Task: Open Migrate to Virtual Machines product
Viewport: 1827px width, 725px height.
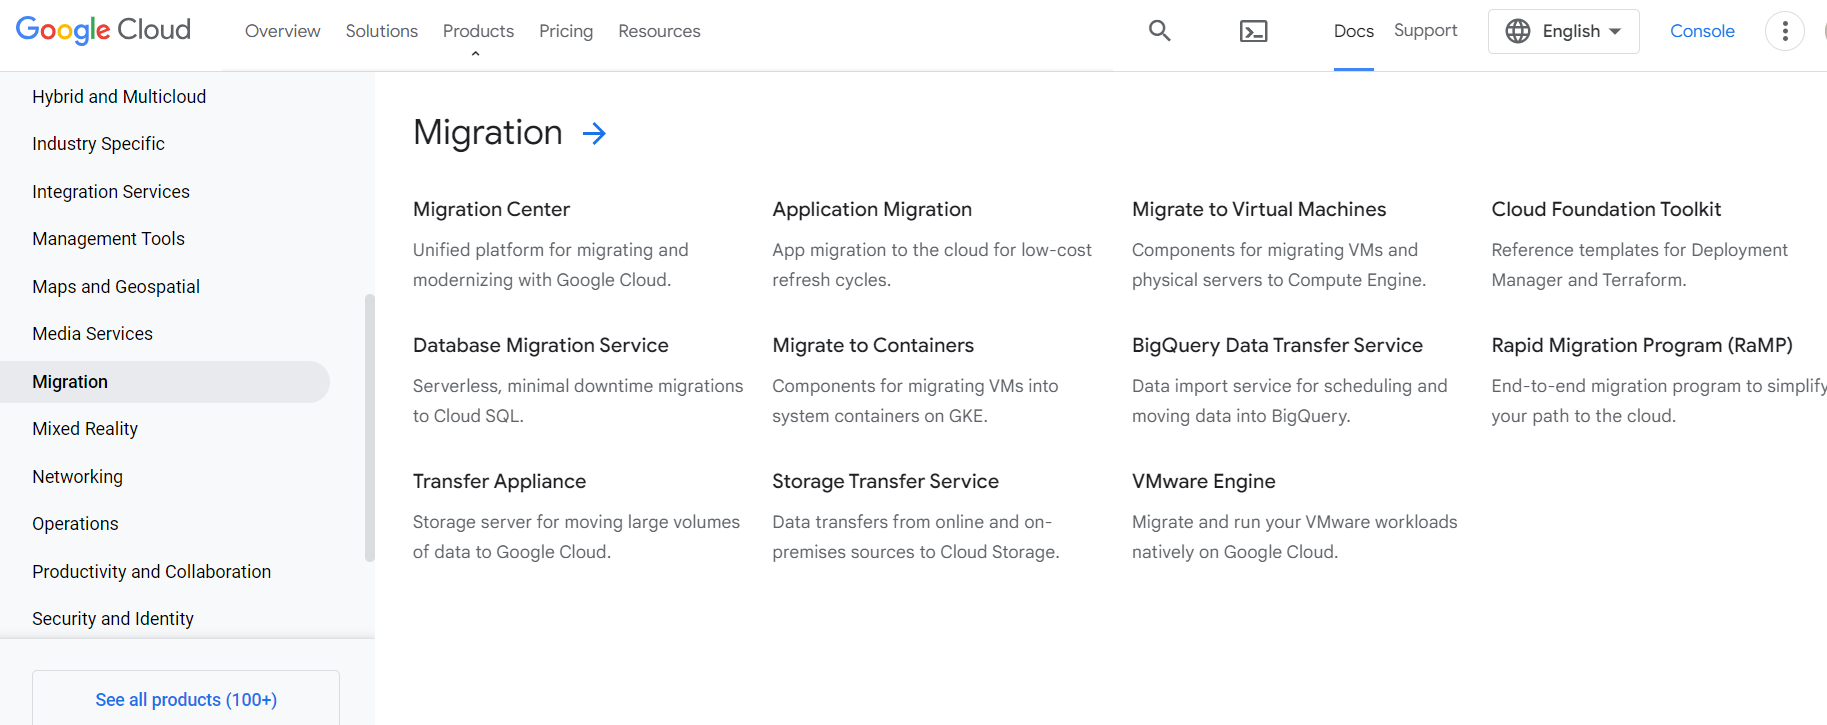Action: click(x=1259, y=209)
